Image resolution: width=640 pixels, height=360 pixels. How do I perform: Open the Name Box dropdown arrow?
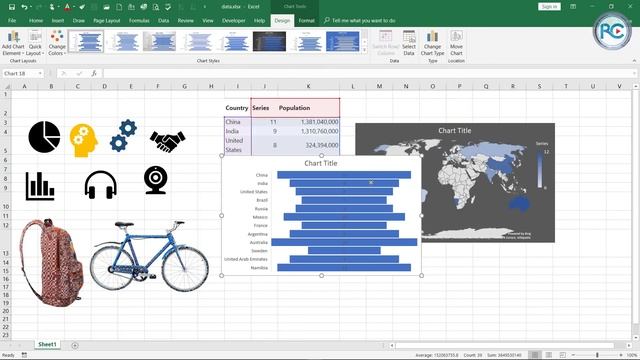point(40,73)
